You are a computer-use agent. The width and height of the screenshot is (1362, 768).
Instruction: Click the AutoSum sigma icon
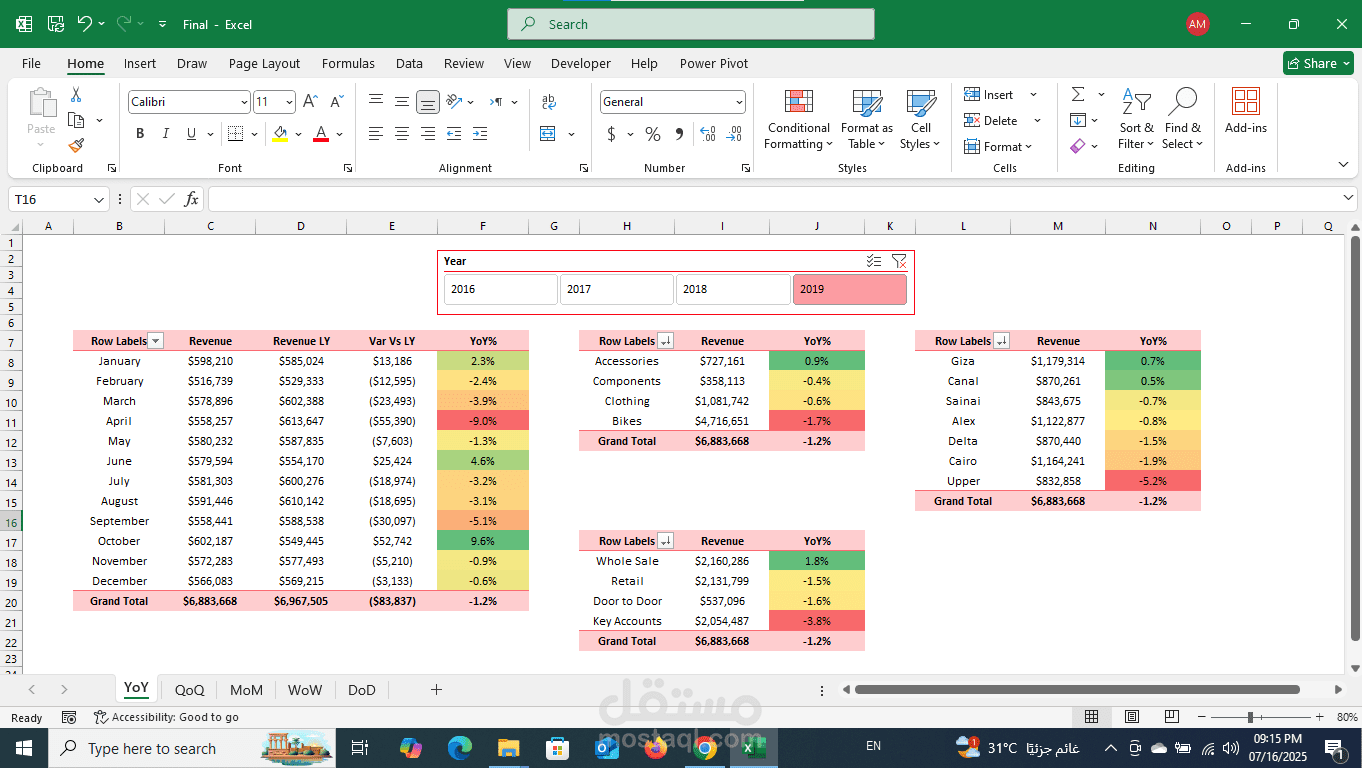1078,94
